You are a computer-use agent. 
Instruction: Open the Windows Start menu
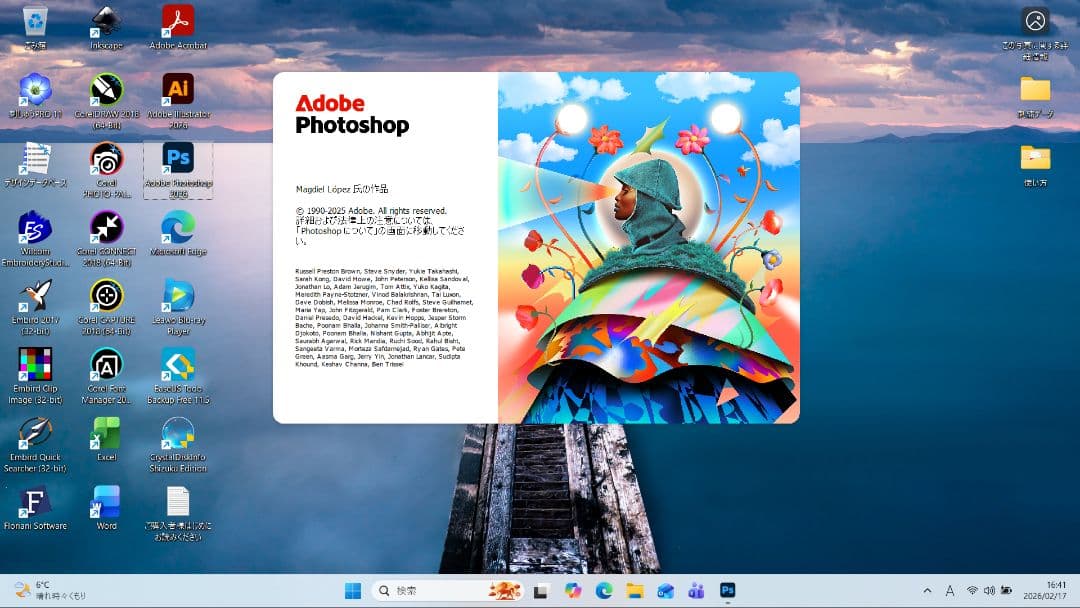pos(353,590)
